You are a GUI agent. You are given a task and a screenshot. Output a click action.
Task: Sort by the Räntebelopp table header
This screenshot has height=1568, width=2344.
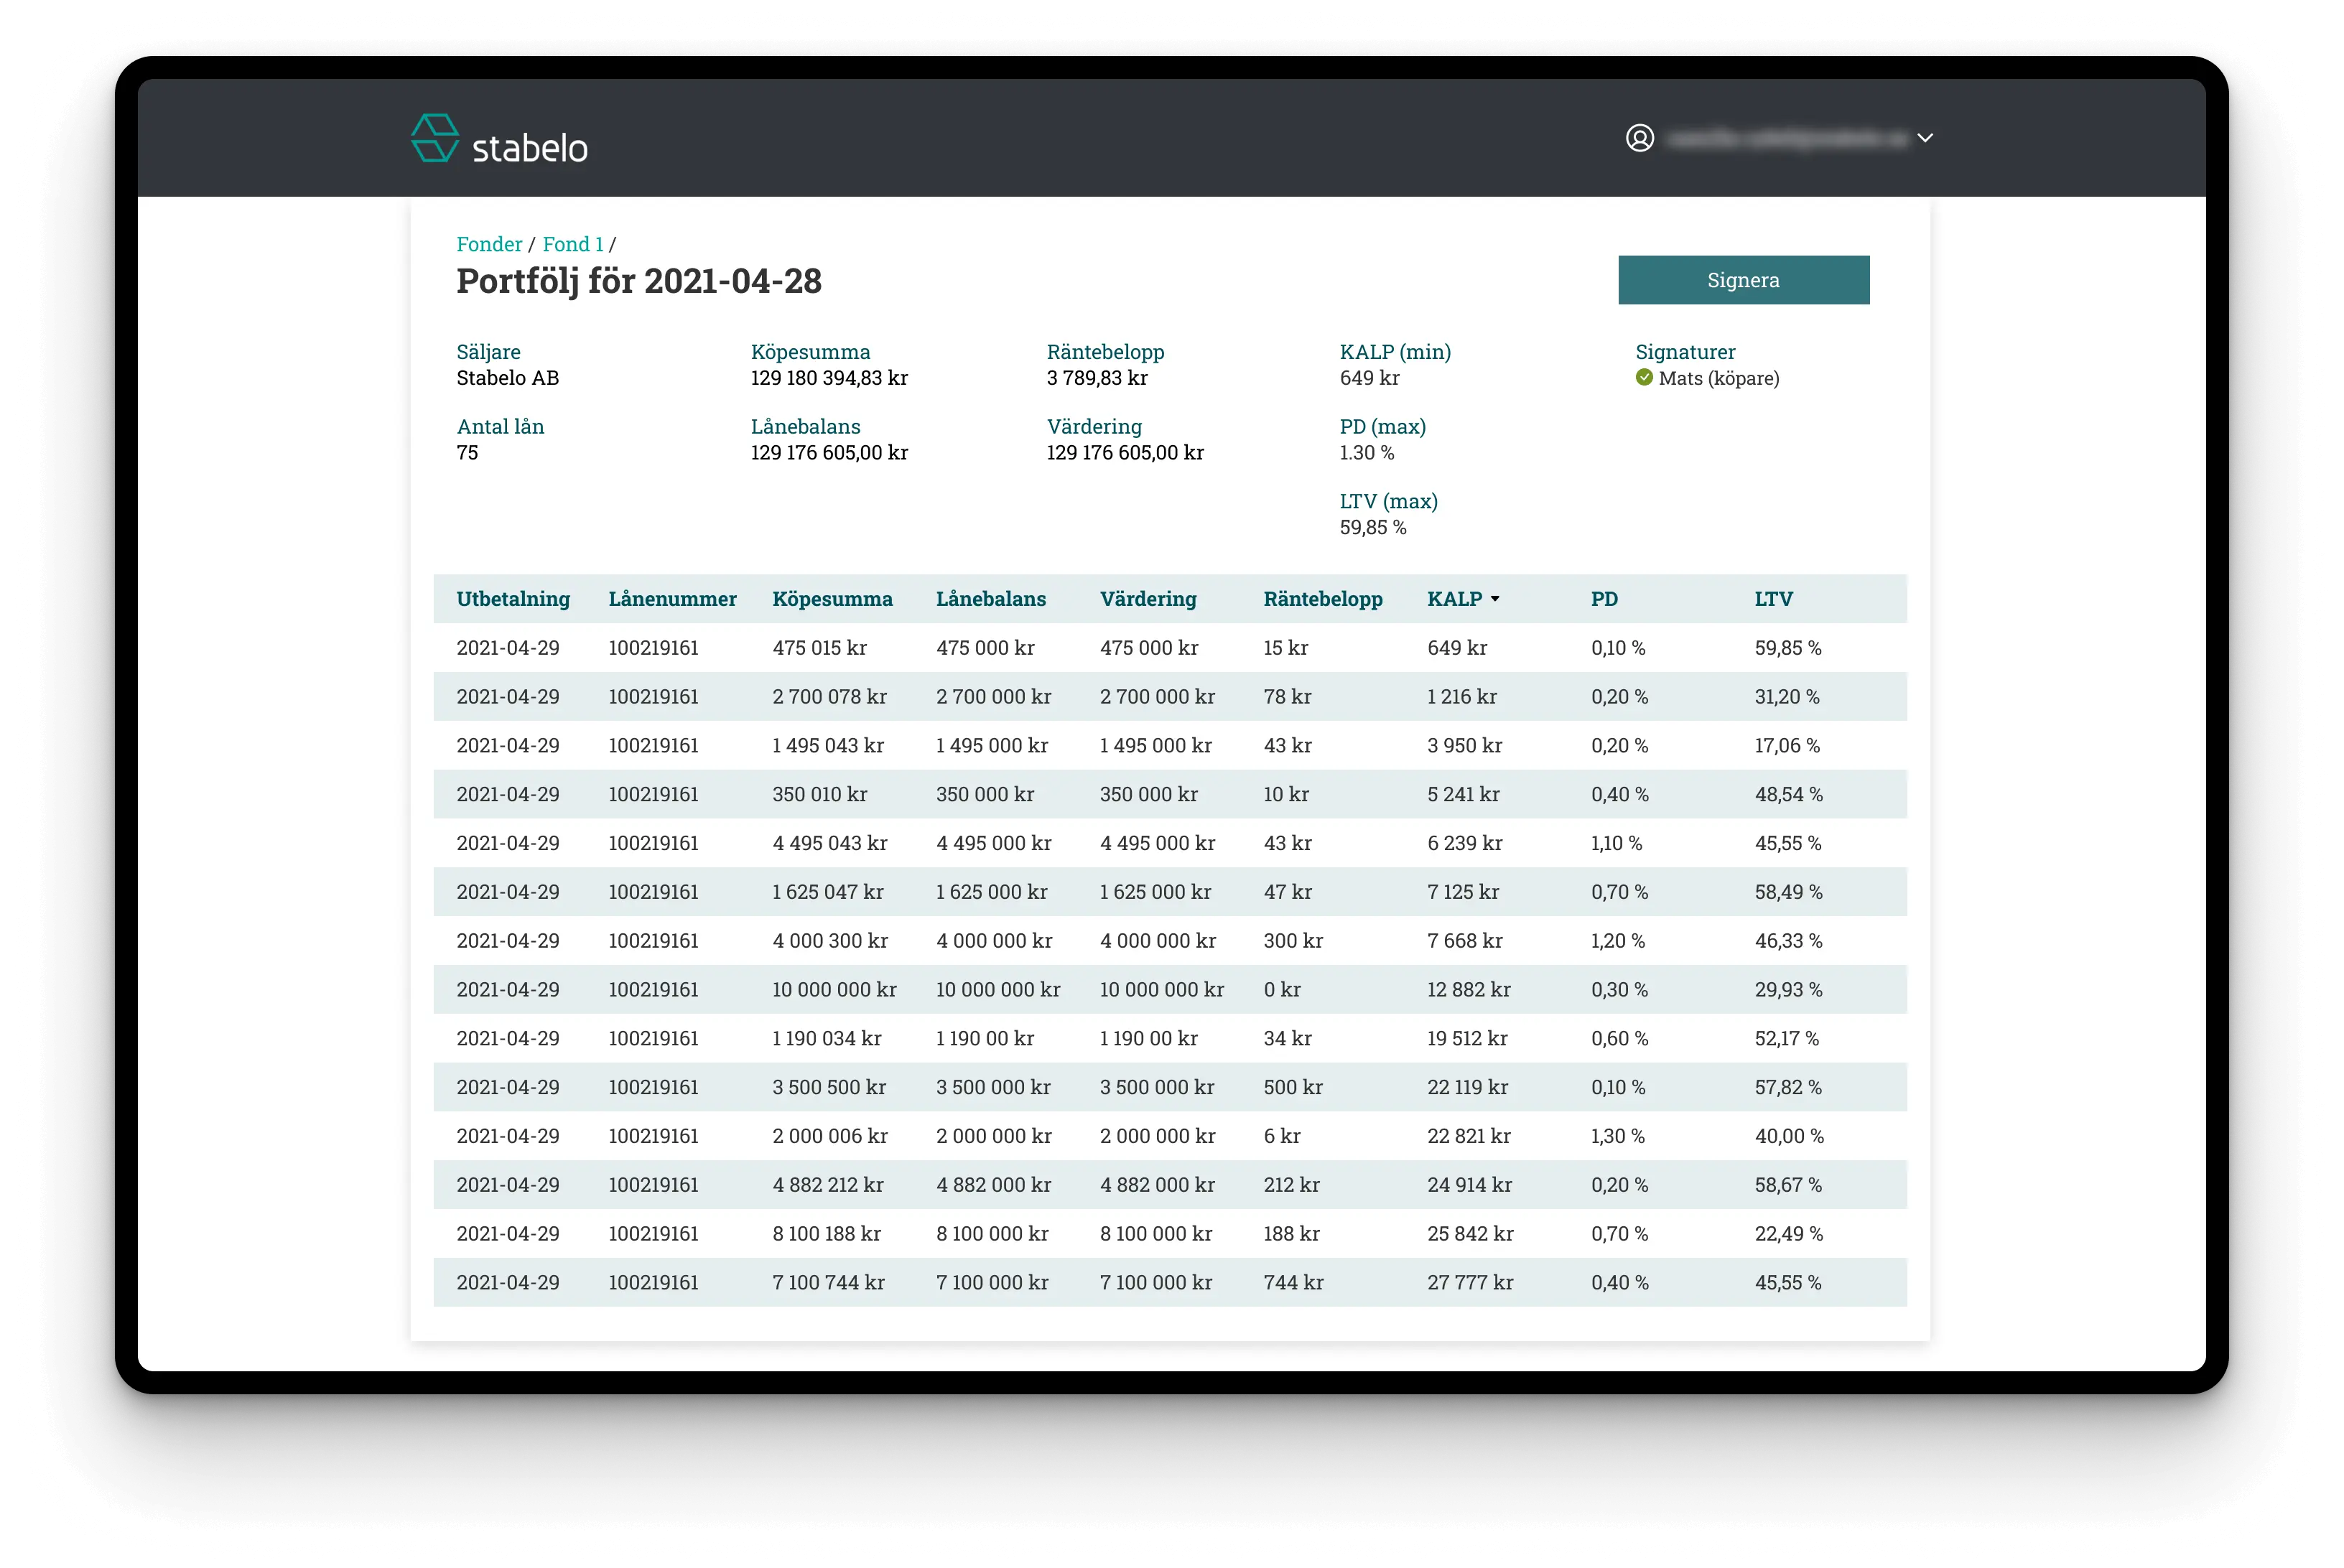(1322, 599)
